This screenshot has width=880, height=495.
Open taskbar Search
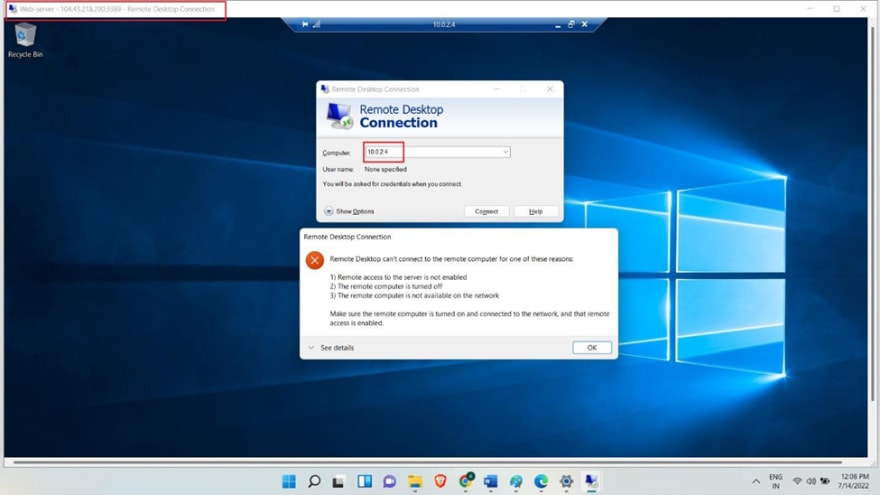pyautogui.click(x=314, y=481)
